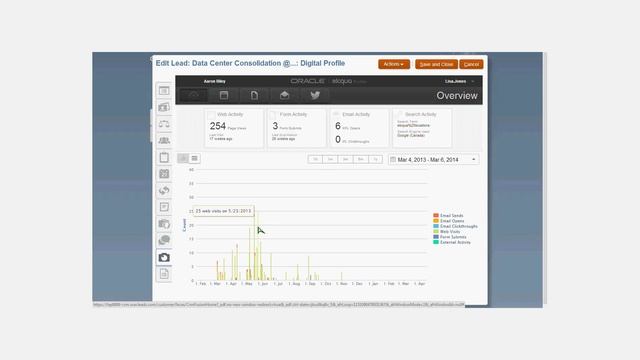Toggle the Search Activity checkbox
The image size is (640, 360).
pyautogui.click(x=400, y=114)
